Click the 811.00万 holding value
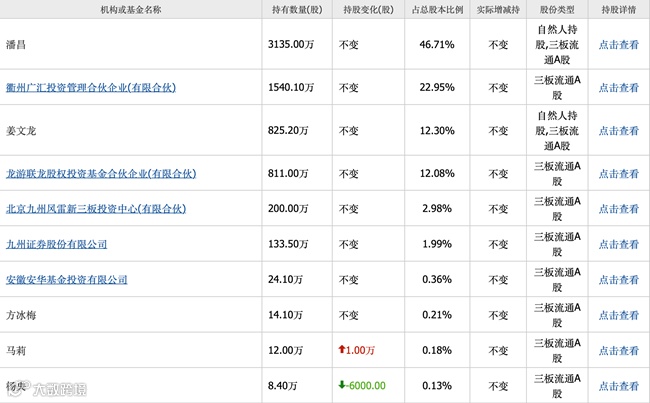This screenshot has height=403, width=650. pos(288,173)
